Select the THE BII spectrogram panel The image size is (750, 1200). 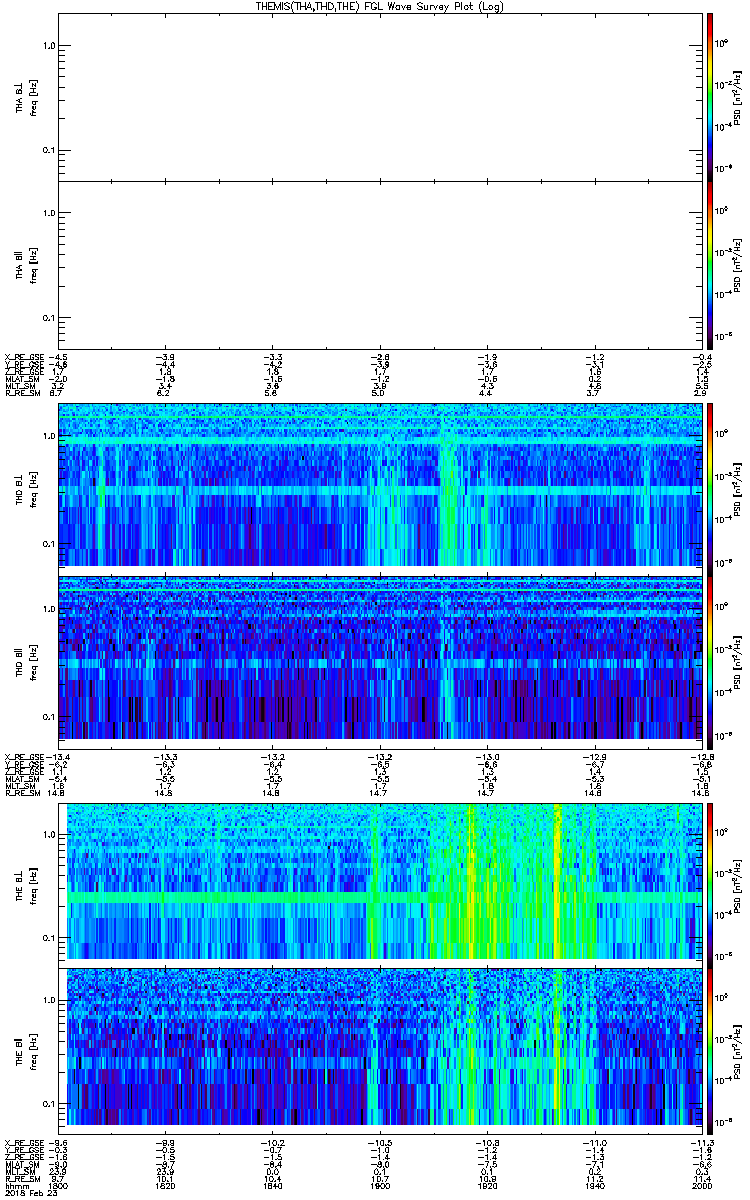click(x=382, y=1051)
